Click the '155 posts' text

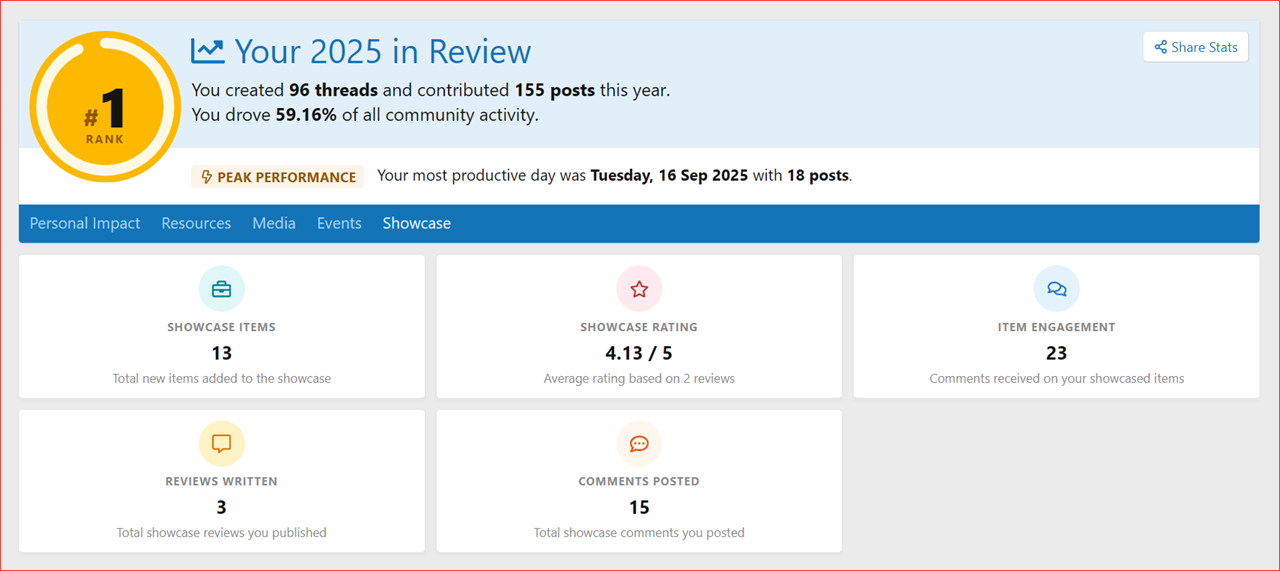point(555,90)
